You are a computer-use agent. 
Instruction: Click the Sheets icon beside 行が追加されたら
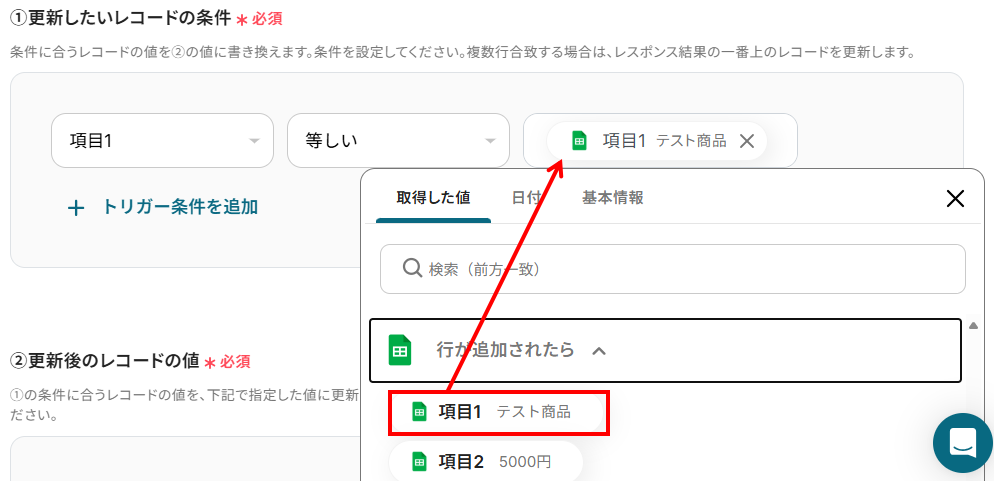coord(400,350)
